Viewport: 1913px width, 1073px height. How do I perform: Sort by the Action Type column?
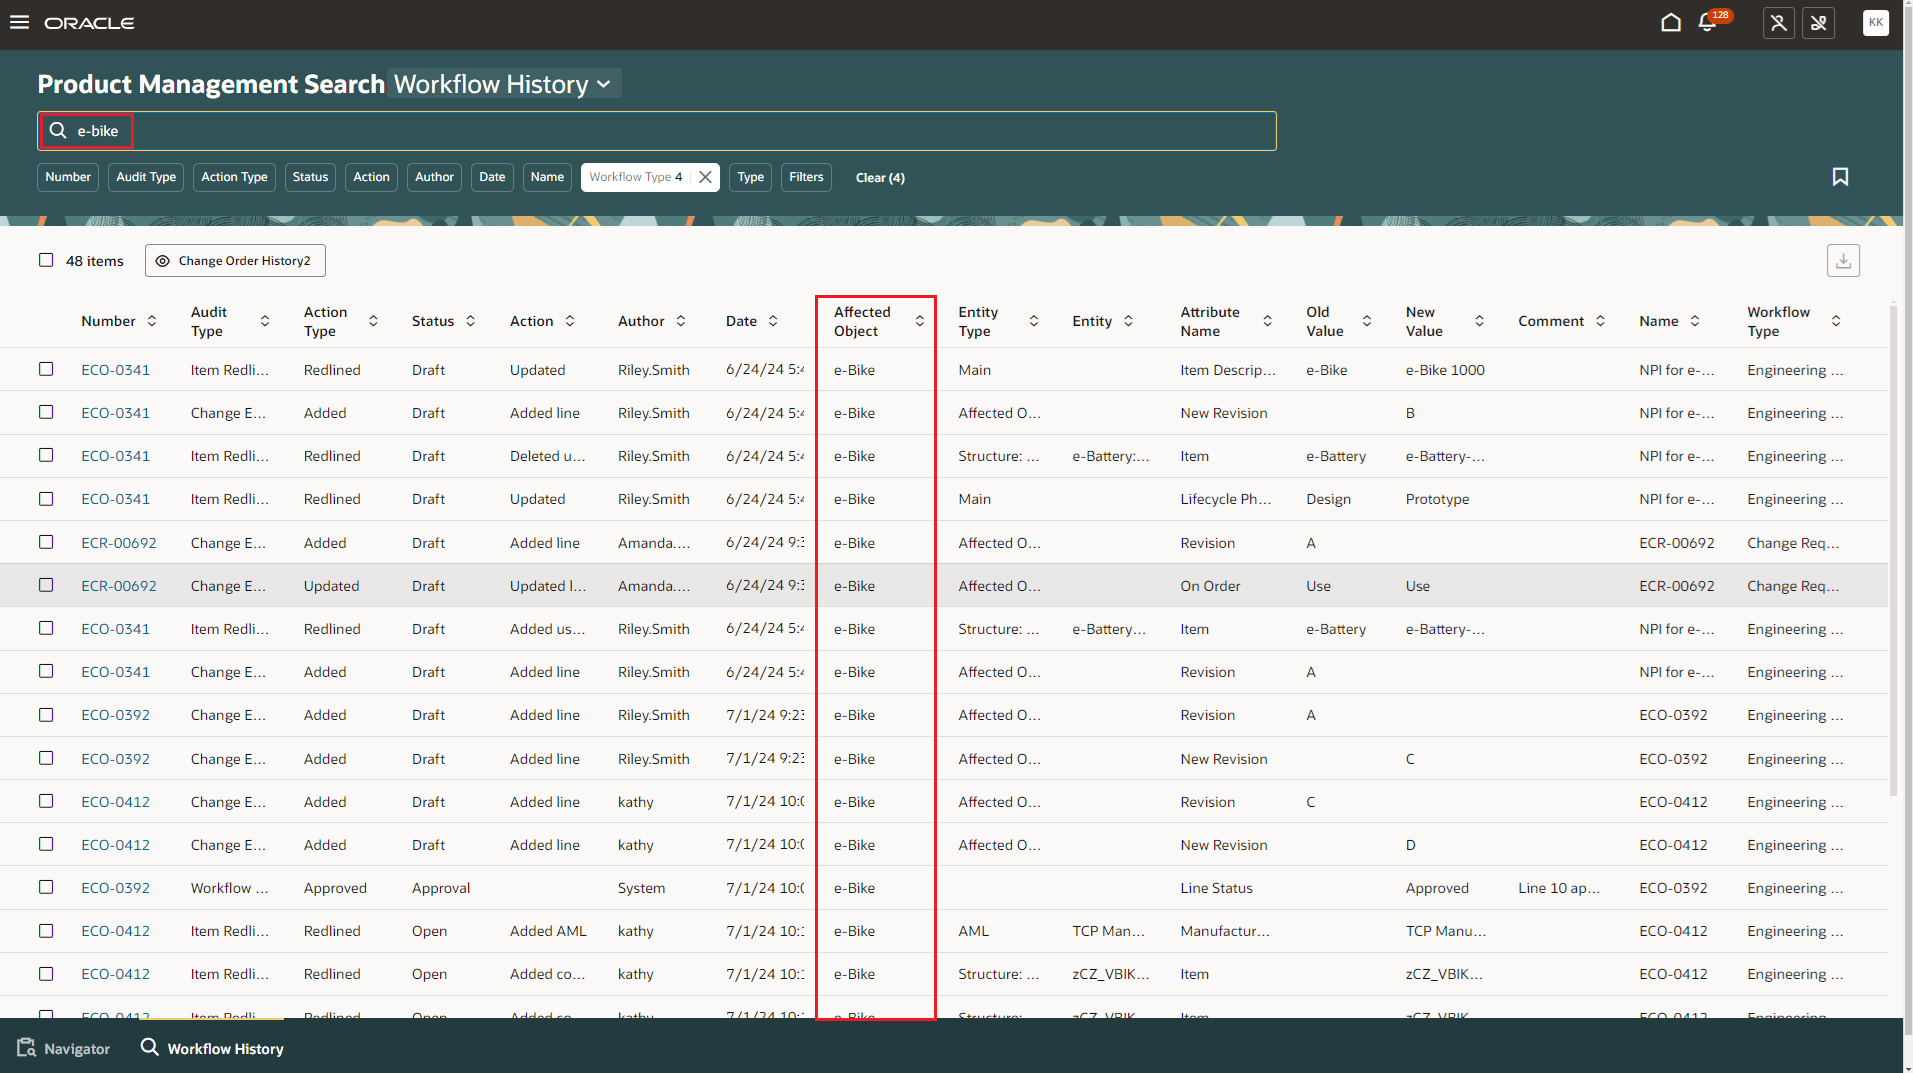click(373, 321)
